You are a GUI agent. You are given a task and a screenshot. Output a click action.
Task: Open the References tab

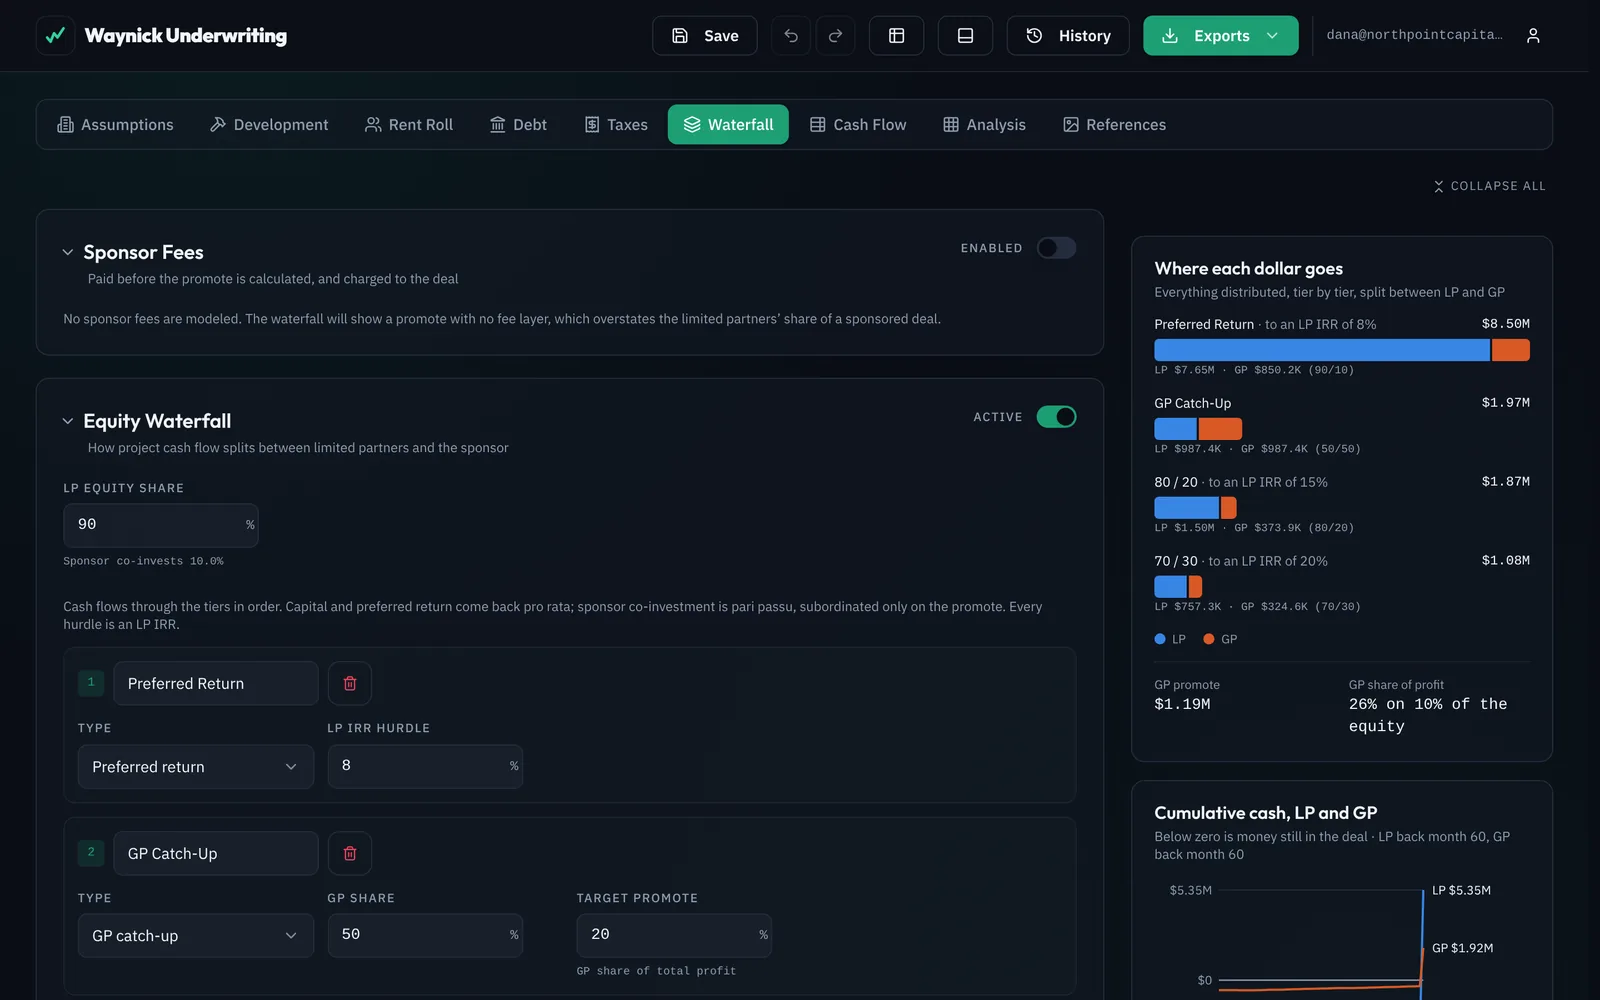[x=1114, y=125]
